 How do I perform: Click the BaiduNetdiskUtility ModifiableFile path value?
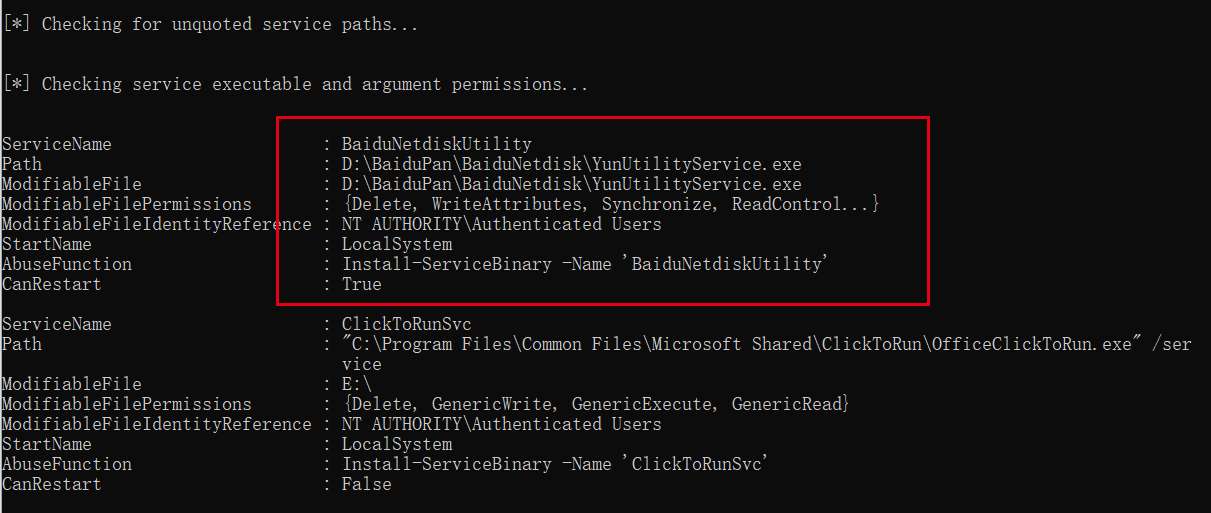[571, 184]
